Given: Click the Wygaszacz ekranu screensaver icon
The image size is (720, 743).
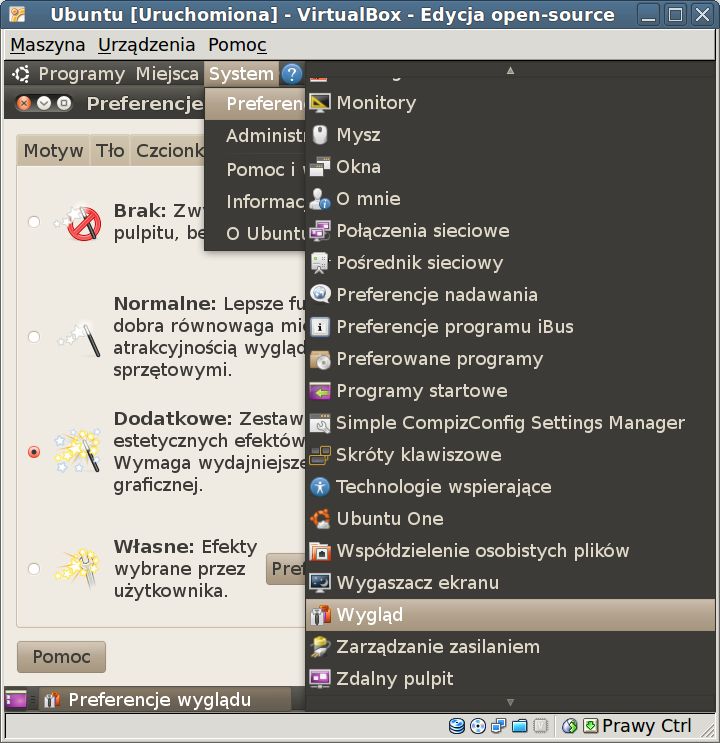Looking at the screenshot, I should click(320, 583).
